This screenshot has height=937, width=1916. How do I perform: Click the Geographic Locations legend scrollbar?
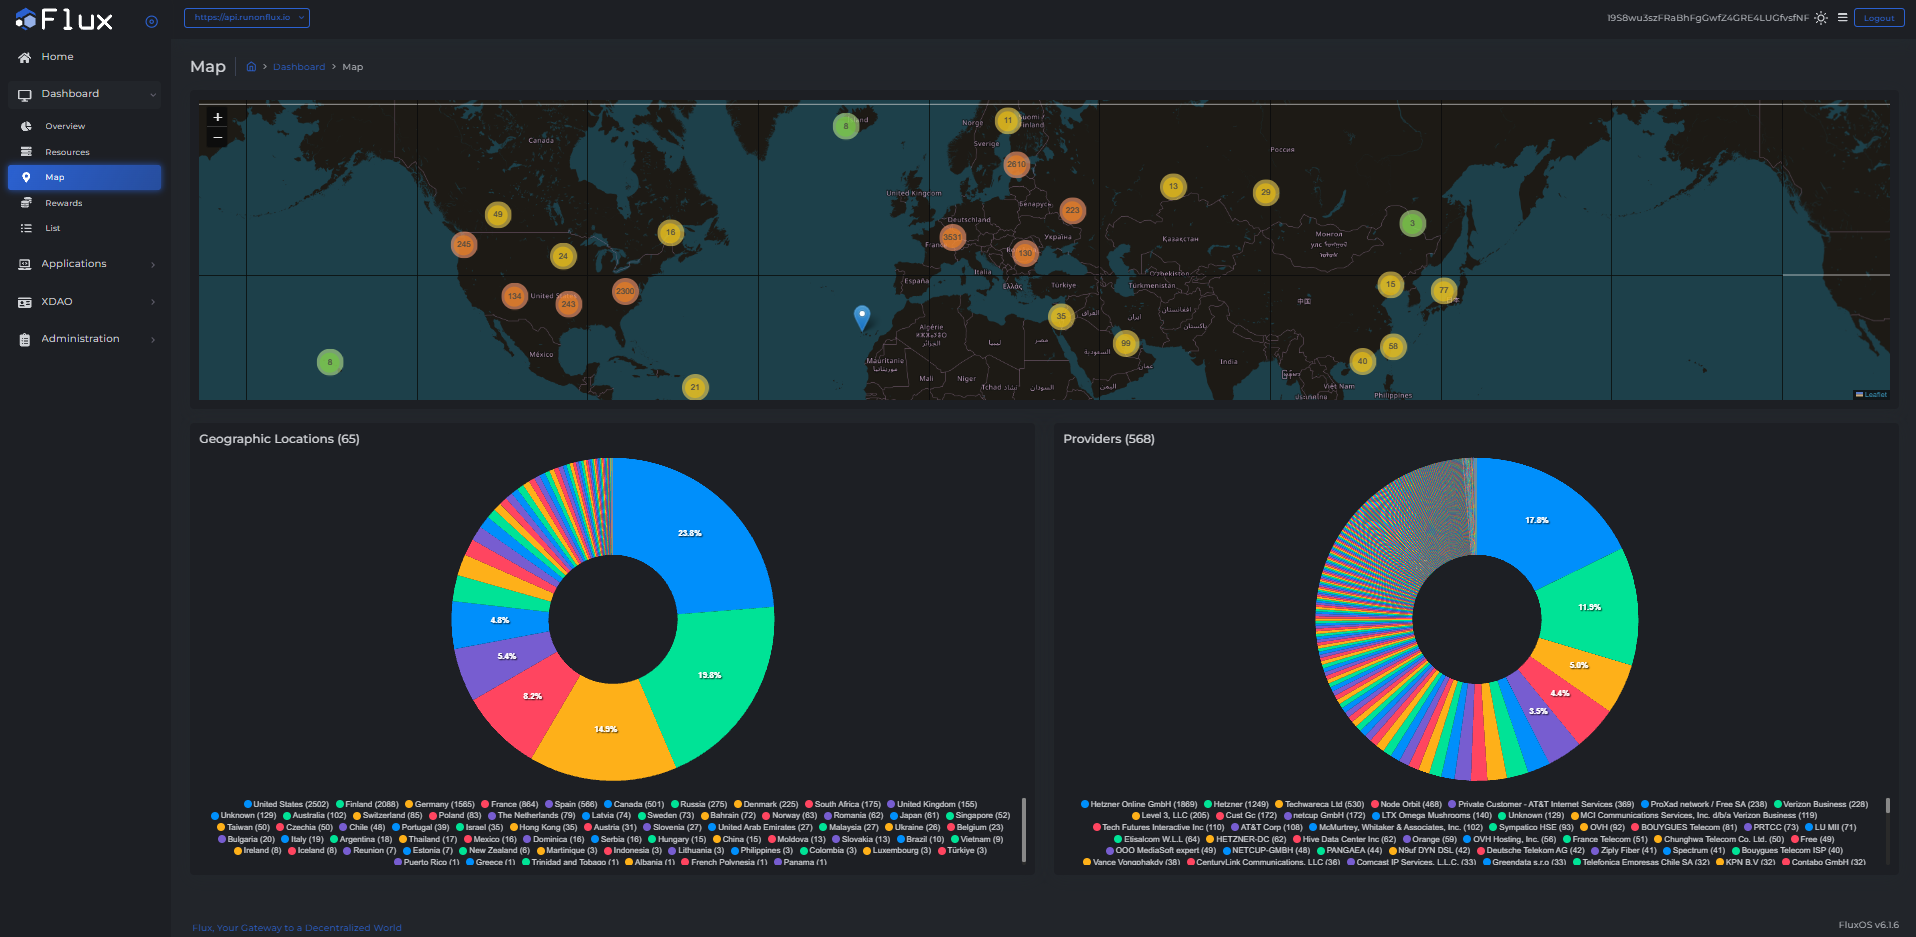coord(1023,828)
